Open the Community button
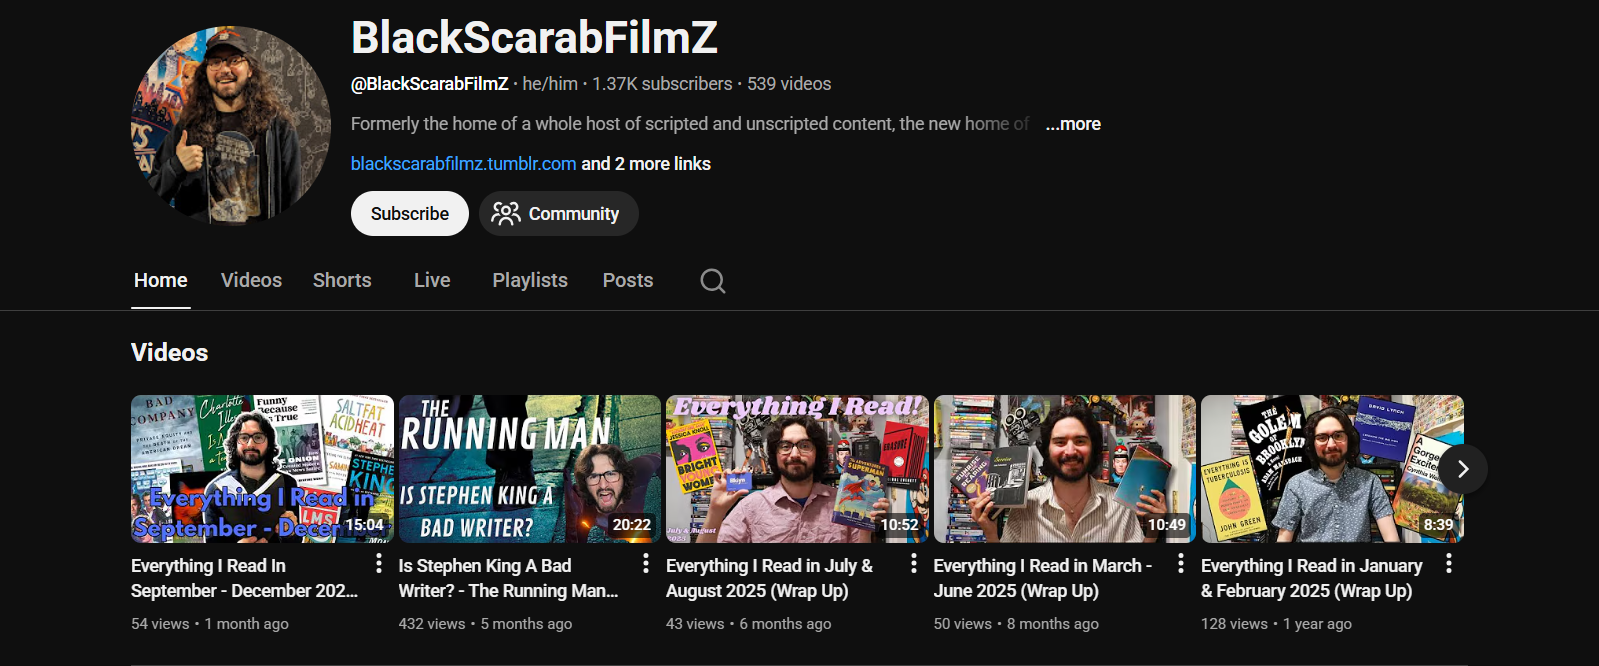 tap(558, 214)
